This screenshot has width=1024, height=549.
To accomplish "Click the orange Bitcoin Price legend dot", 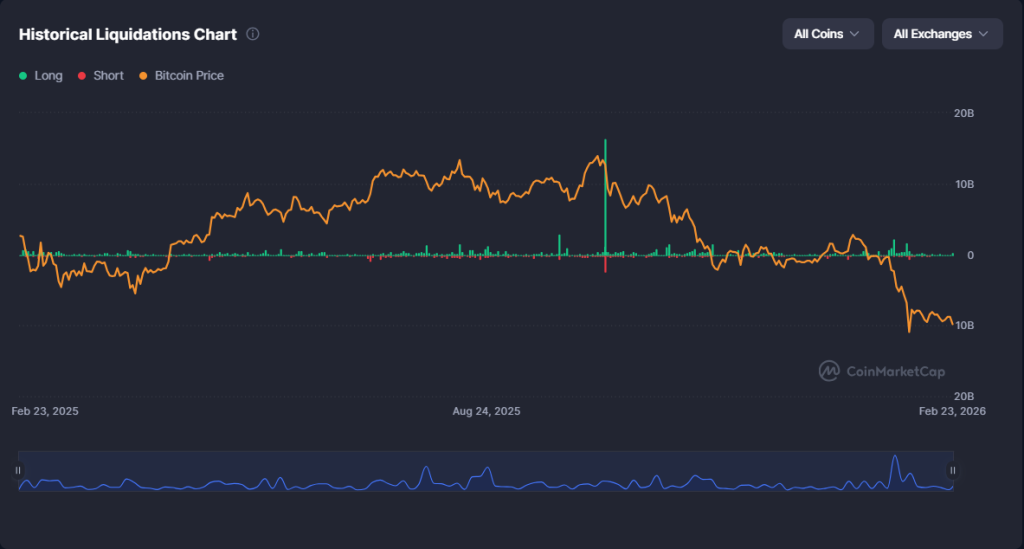I will [143, 76].
